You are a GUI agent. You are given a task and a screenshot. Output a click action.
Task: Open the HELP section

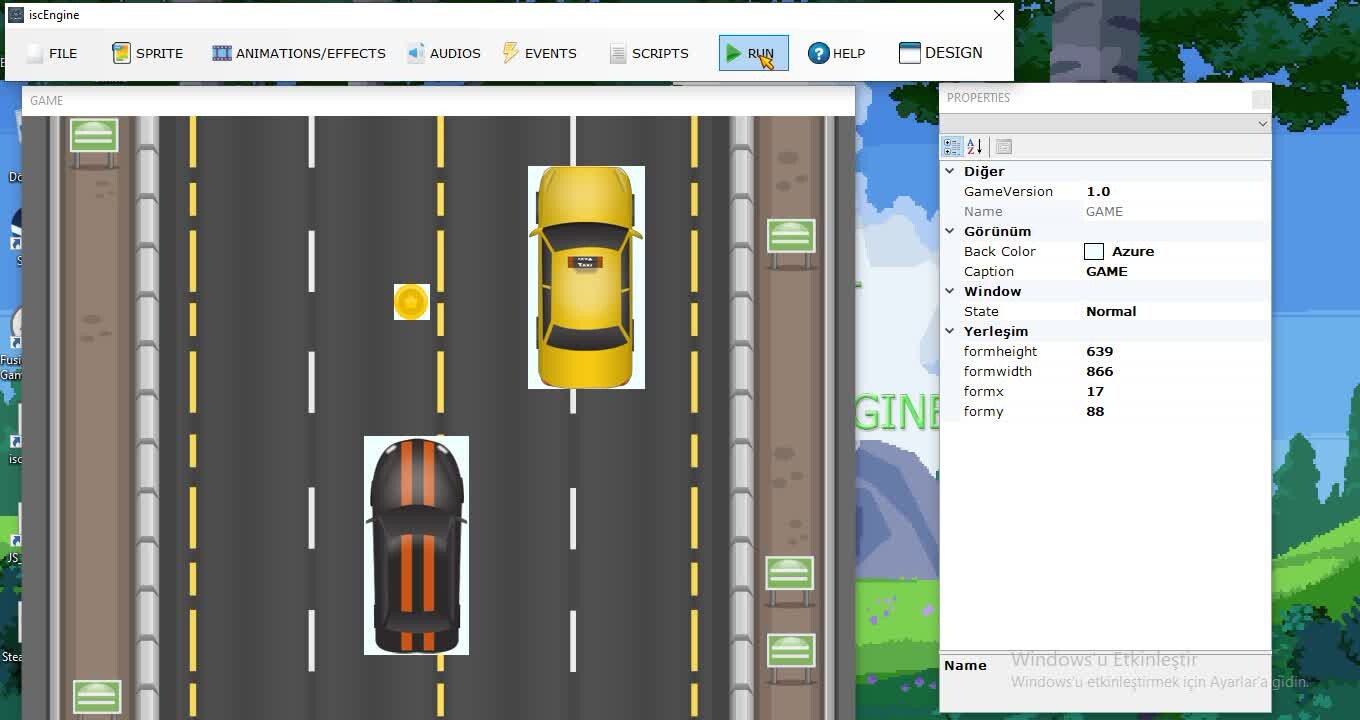click(x=837, y=54)
